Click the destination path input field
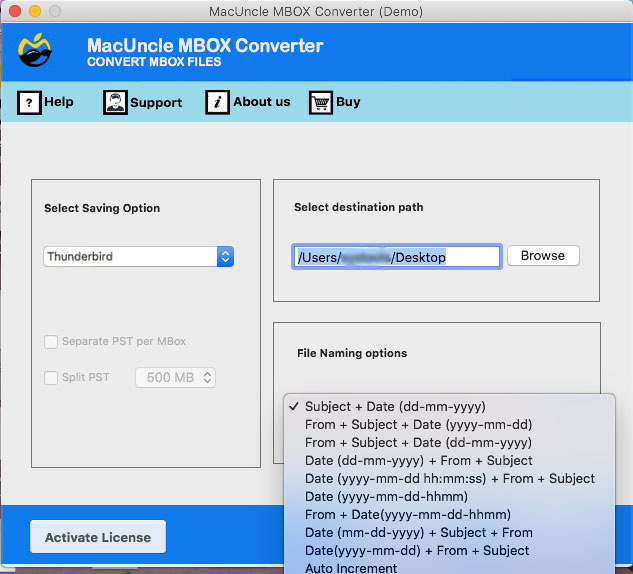This screenshot has width=633, height=574. tap(396, 257)
